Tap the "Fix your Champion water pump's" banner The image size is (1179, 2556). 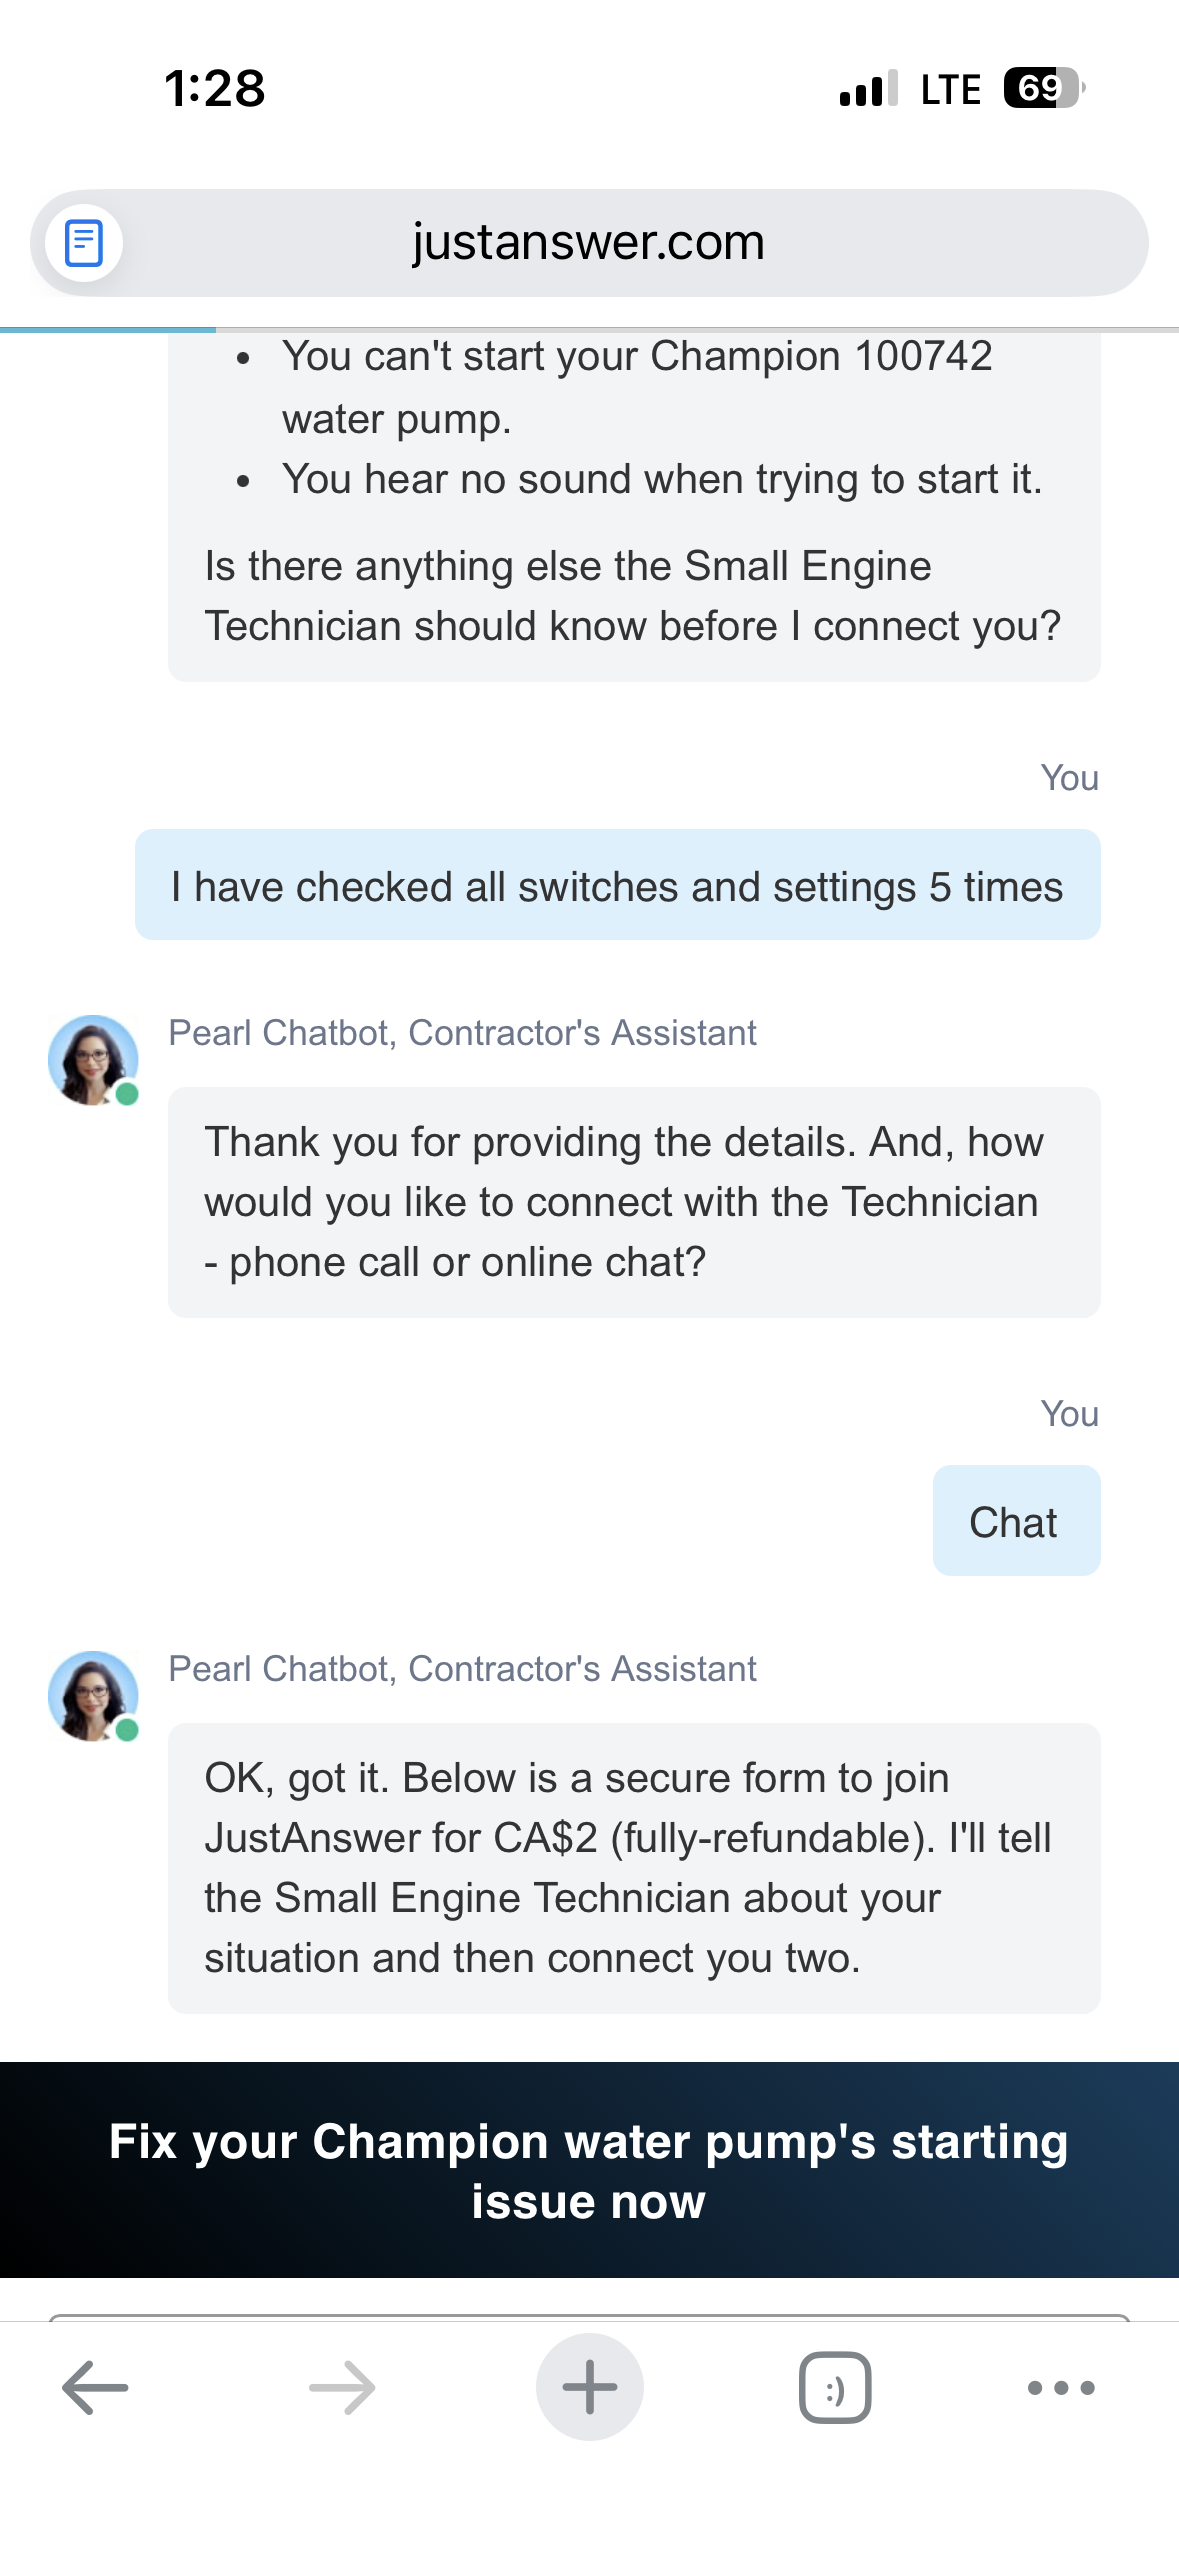click(x=589, y=2170)
